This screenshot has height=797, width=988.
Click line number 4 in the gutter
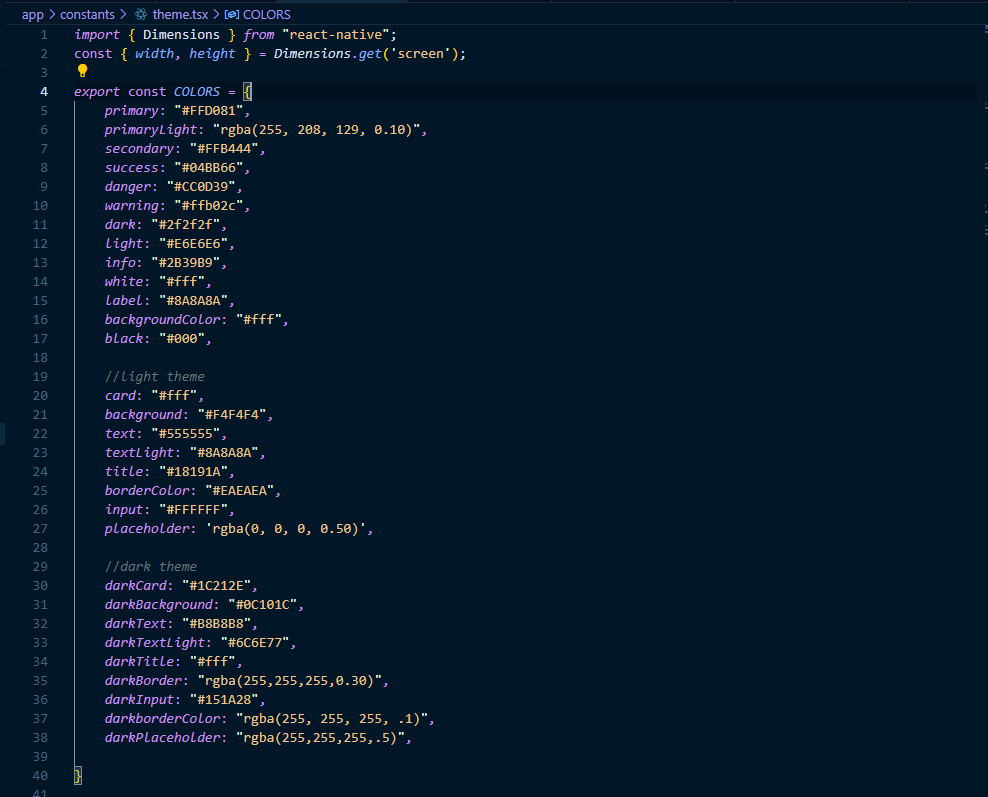pyautogui.click(x=43, y=92)
